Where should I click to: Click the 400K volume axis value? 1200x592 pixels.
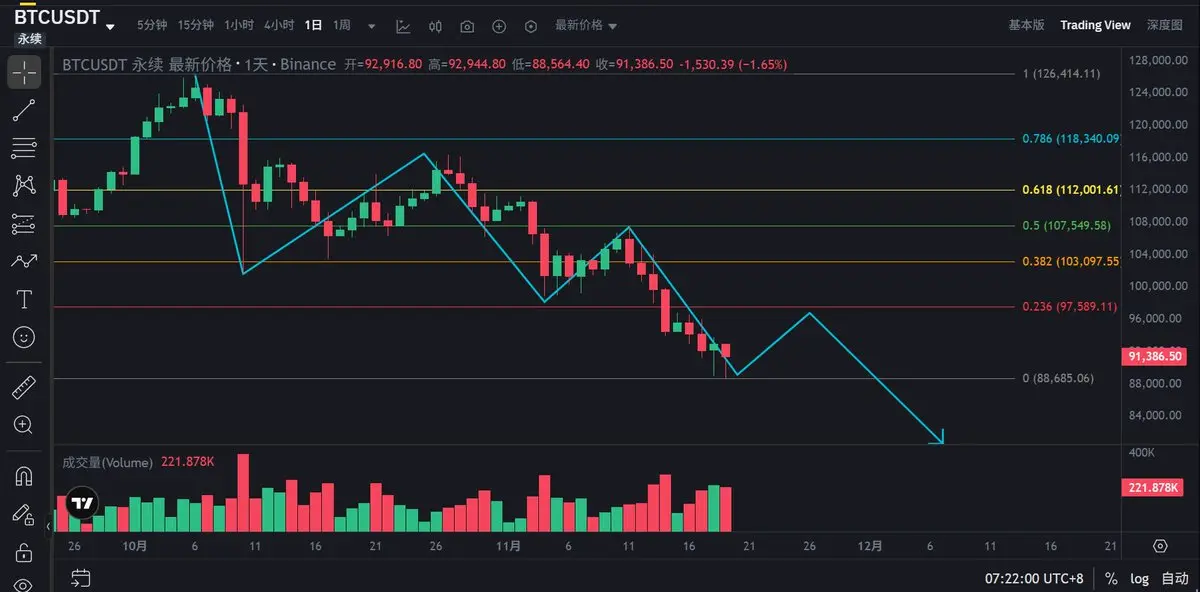(1143, 453)
